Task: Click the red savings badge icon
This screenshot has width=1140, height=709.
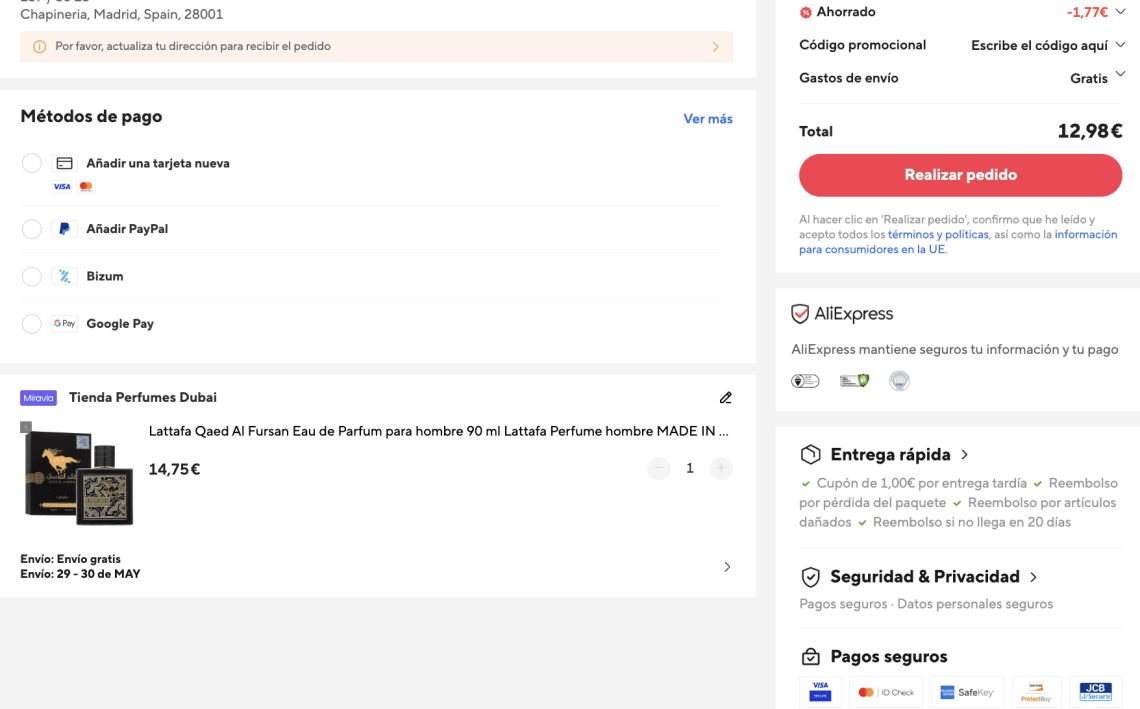Action: (806, 12)
